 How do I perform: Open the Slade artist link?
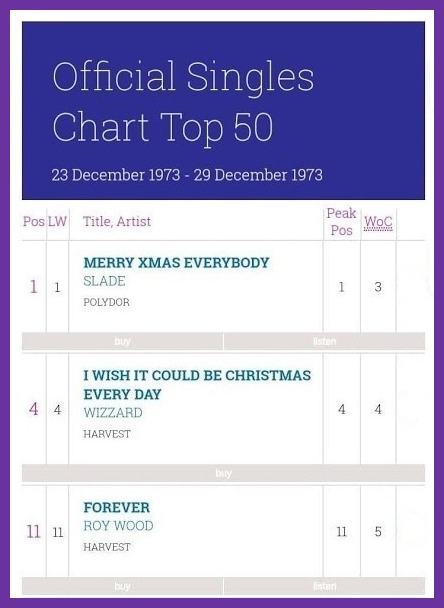click(x=104, y=281)
